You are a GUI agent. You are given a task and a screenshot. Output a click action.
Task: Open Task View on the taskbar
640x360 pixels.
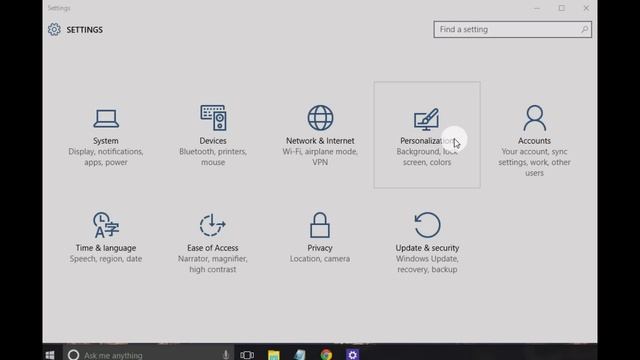click(x=247, y=355)
